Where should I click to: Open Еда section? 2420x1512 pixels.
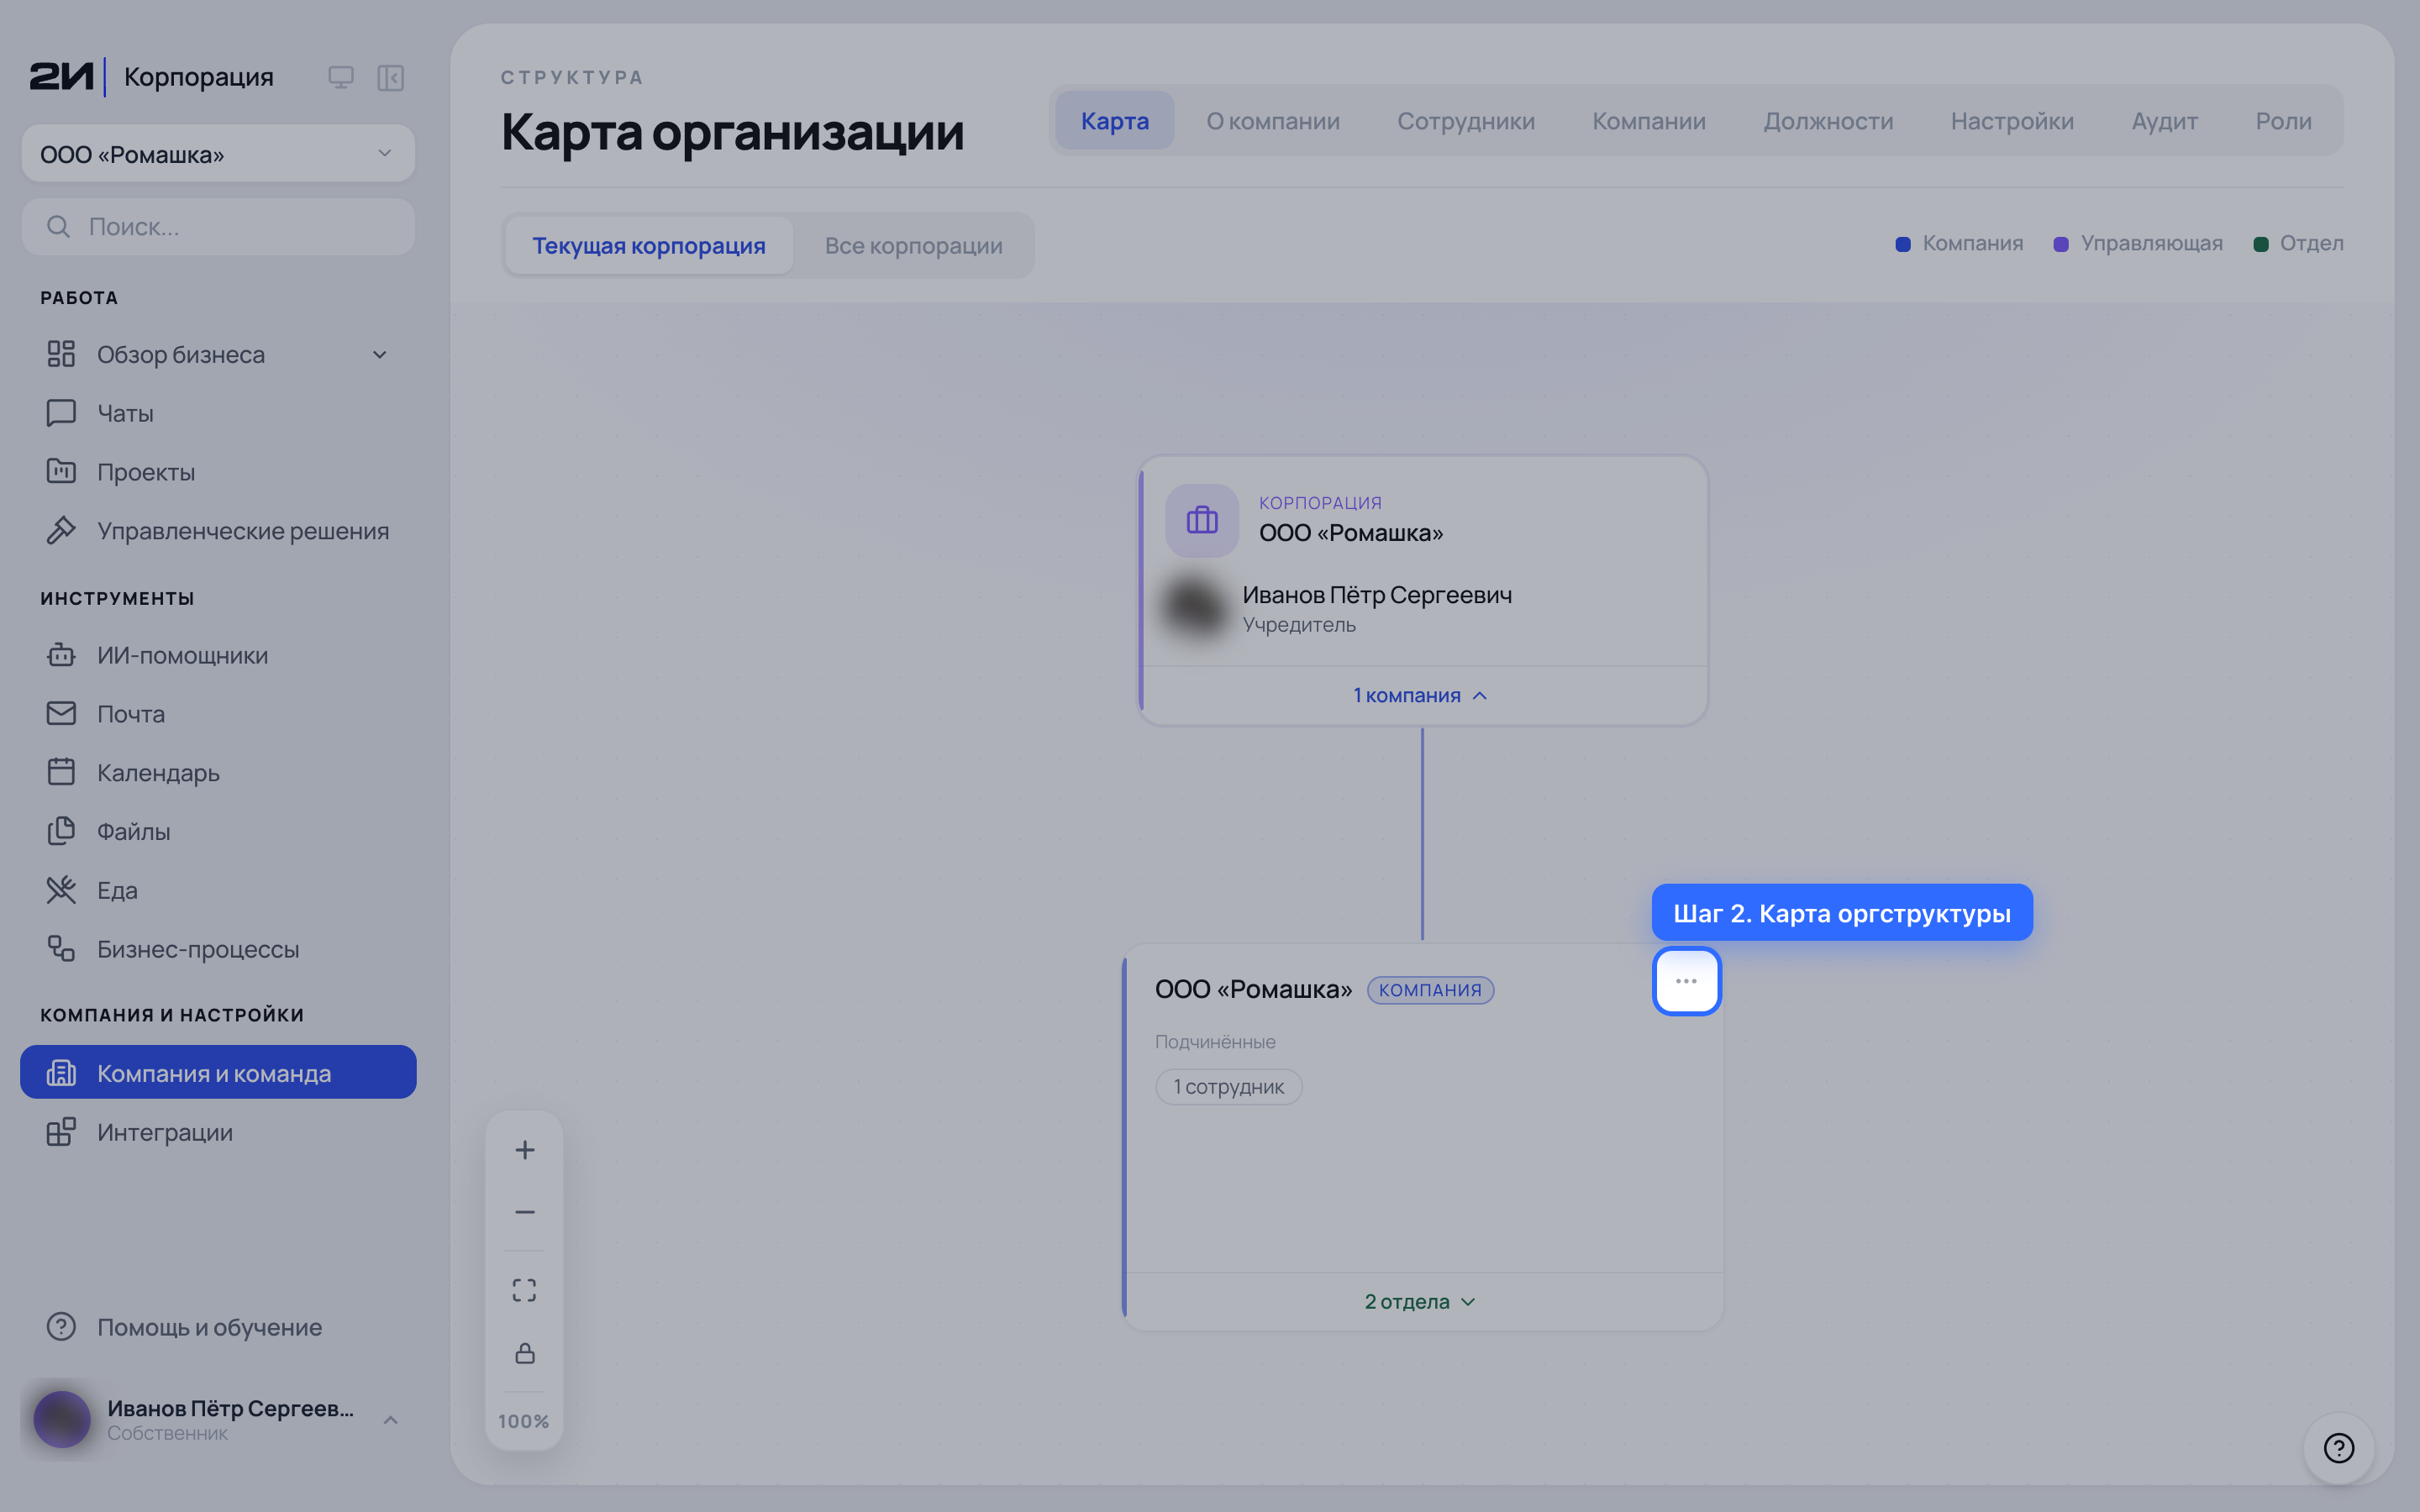218,890
